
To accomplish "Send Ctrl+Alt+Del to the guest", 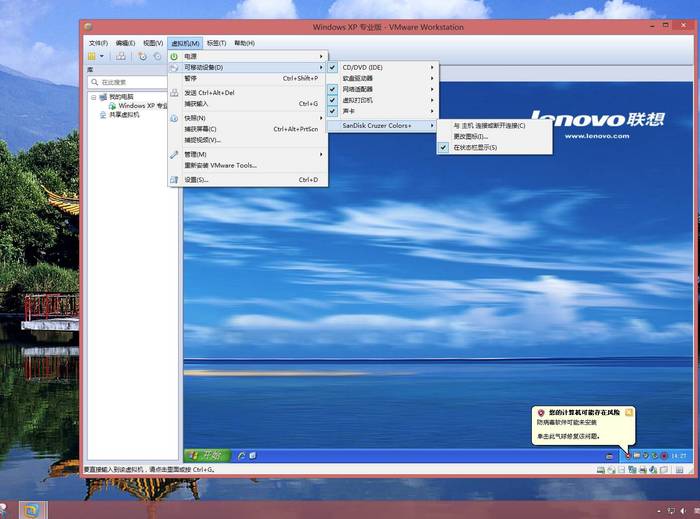I will 248,93.
